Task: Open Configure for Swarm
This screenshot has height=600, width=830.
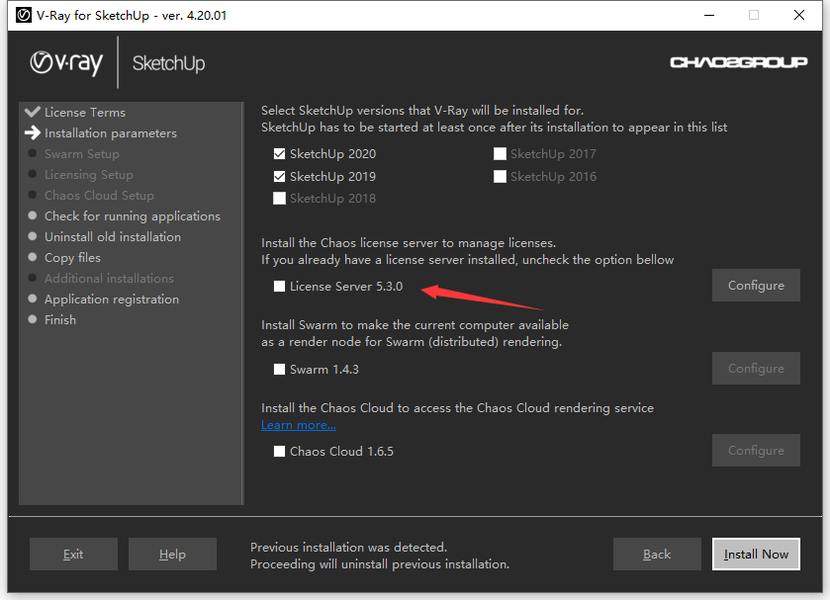Action: tap(756, 368)
